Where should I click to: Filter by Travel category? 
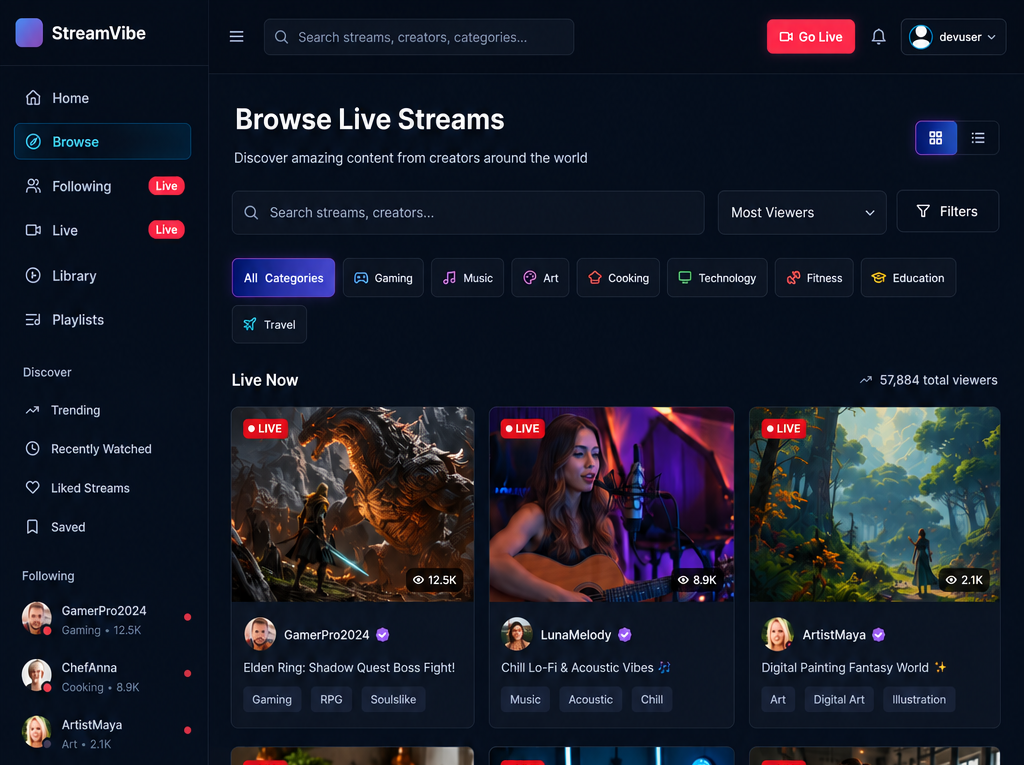click(x=269, y=324)
